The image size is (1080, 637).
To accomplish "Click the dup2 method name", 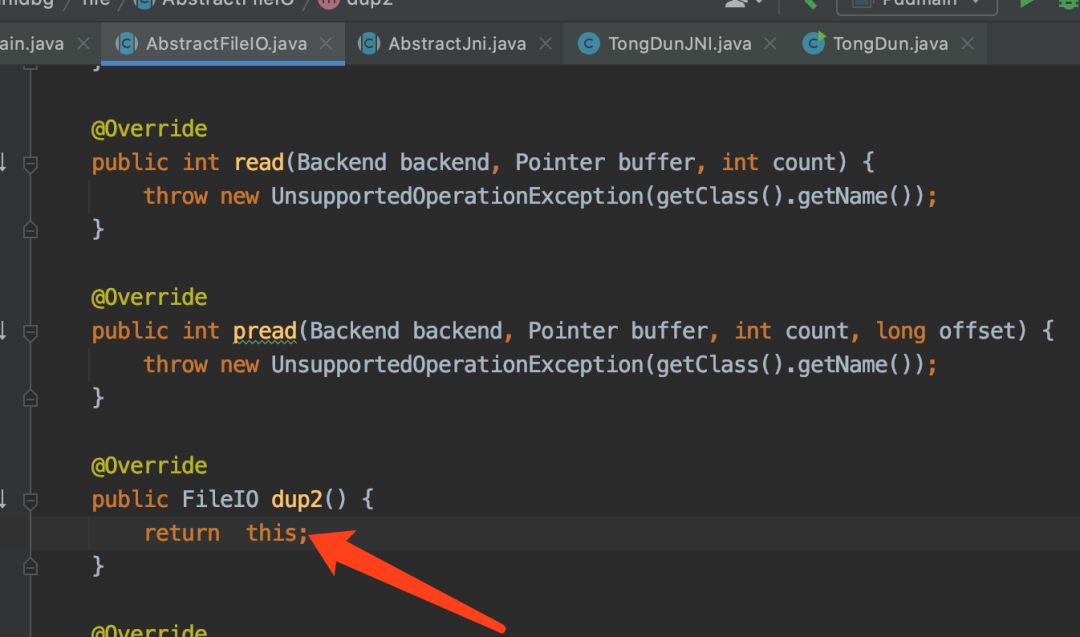I will (297, 499).
